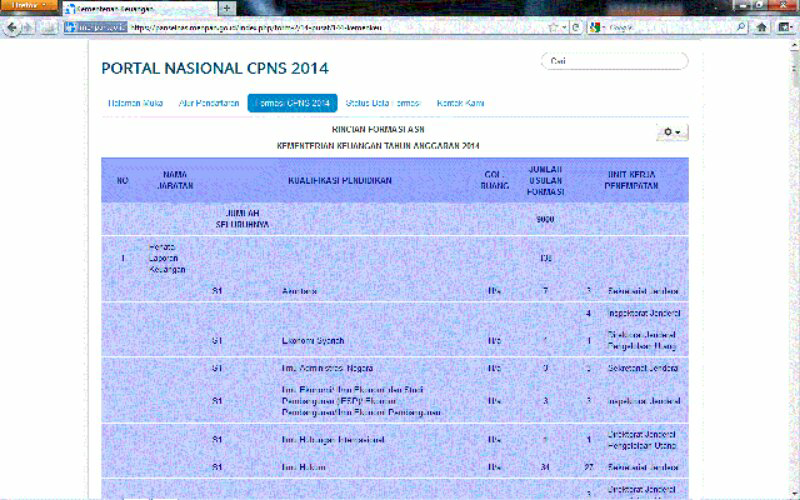Image resolution: width=800 pixels, height=500 pixels.
Task: Go back with the browser back arrow
Action: (12, 28)
